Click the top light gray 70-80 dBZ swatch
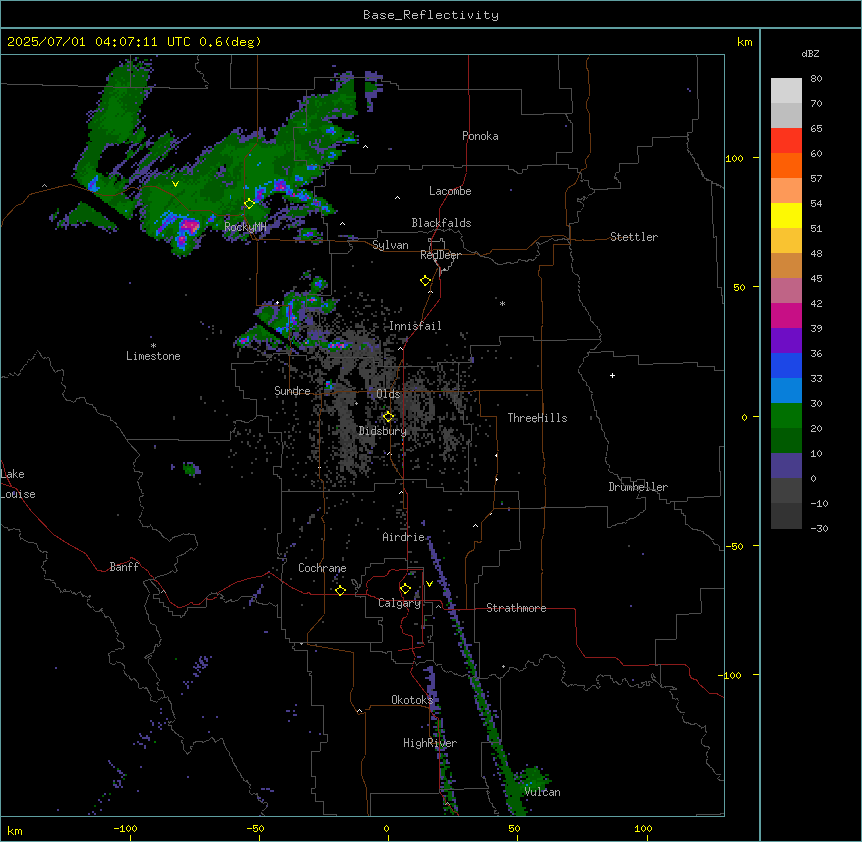This screenshot has height=842, width=862. [x=786, y=91]
